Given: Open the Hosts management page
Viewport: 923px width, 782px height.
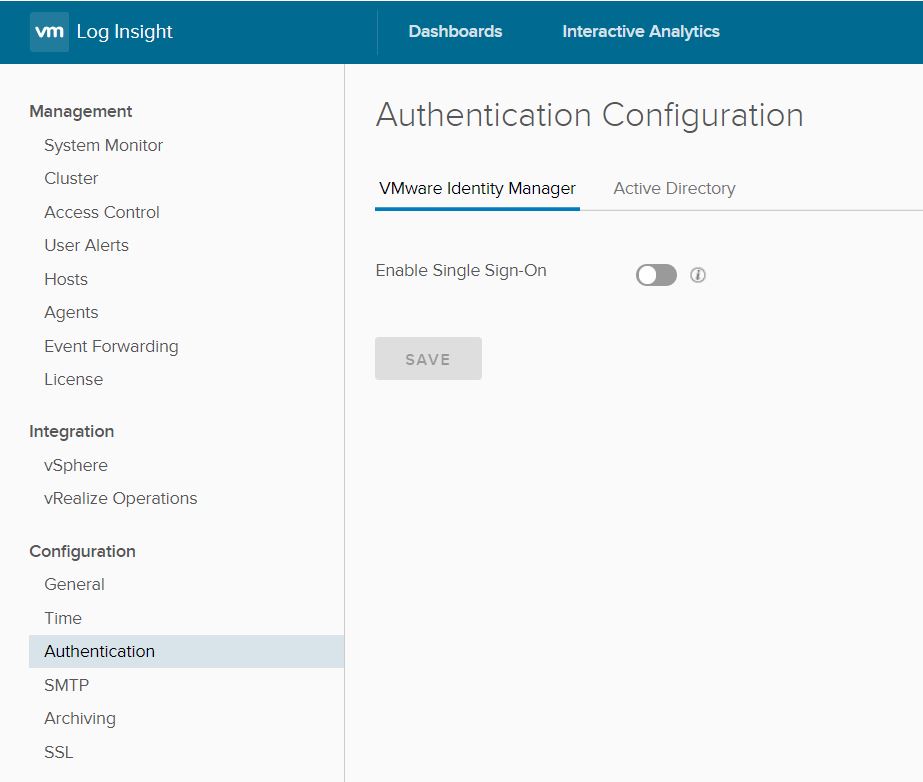Looking at the screenshot, I should click(x=65, y=279).
